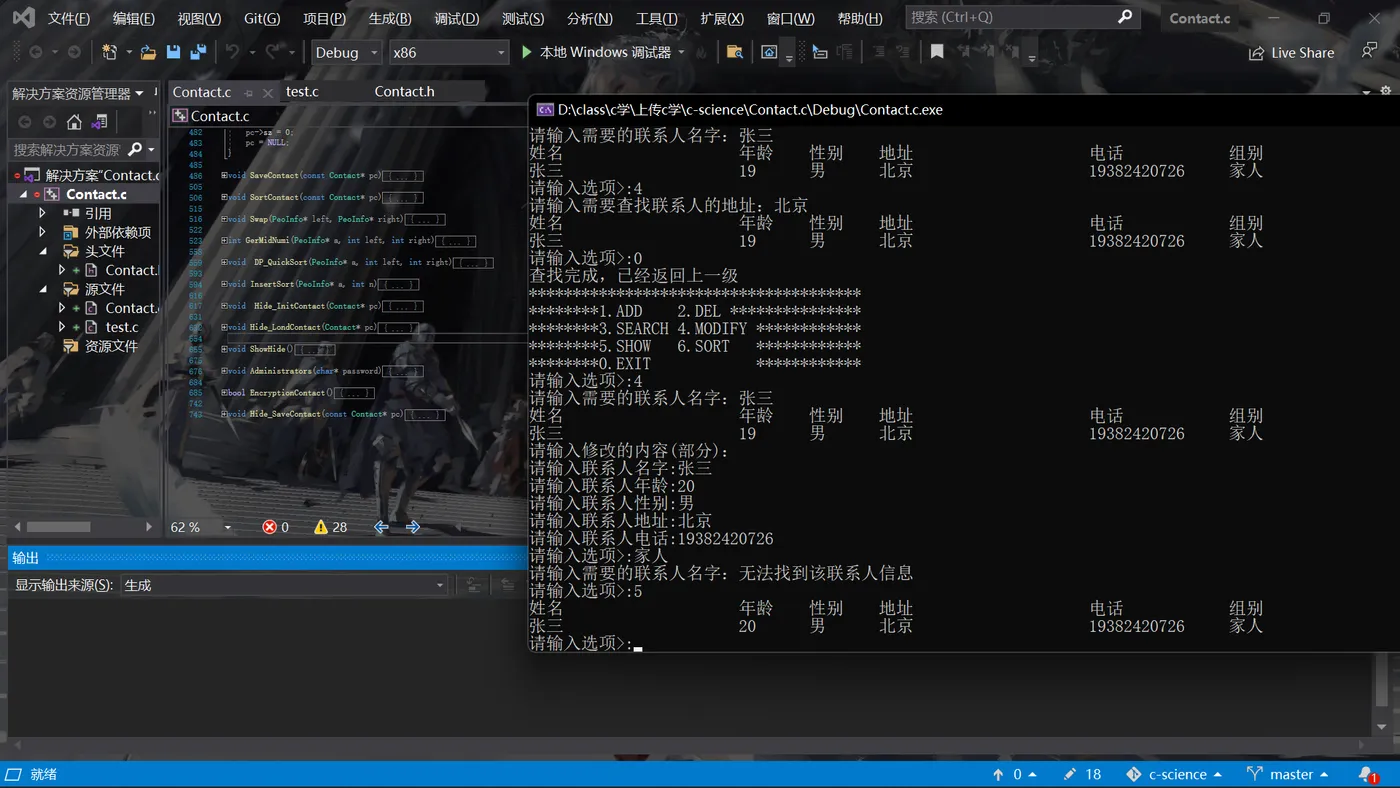Save the current file with disk icon
Viewport: 1400px width, 788px height.
173,52
